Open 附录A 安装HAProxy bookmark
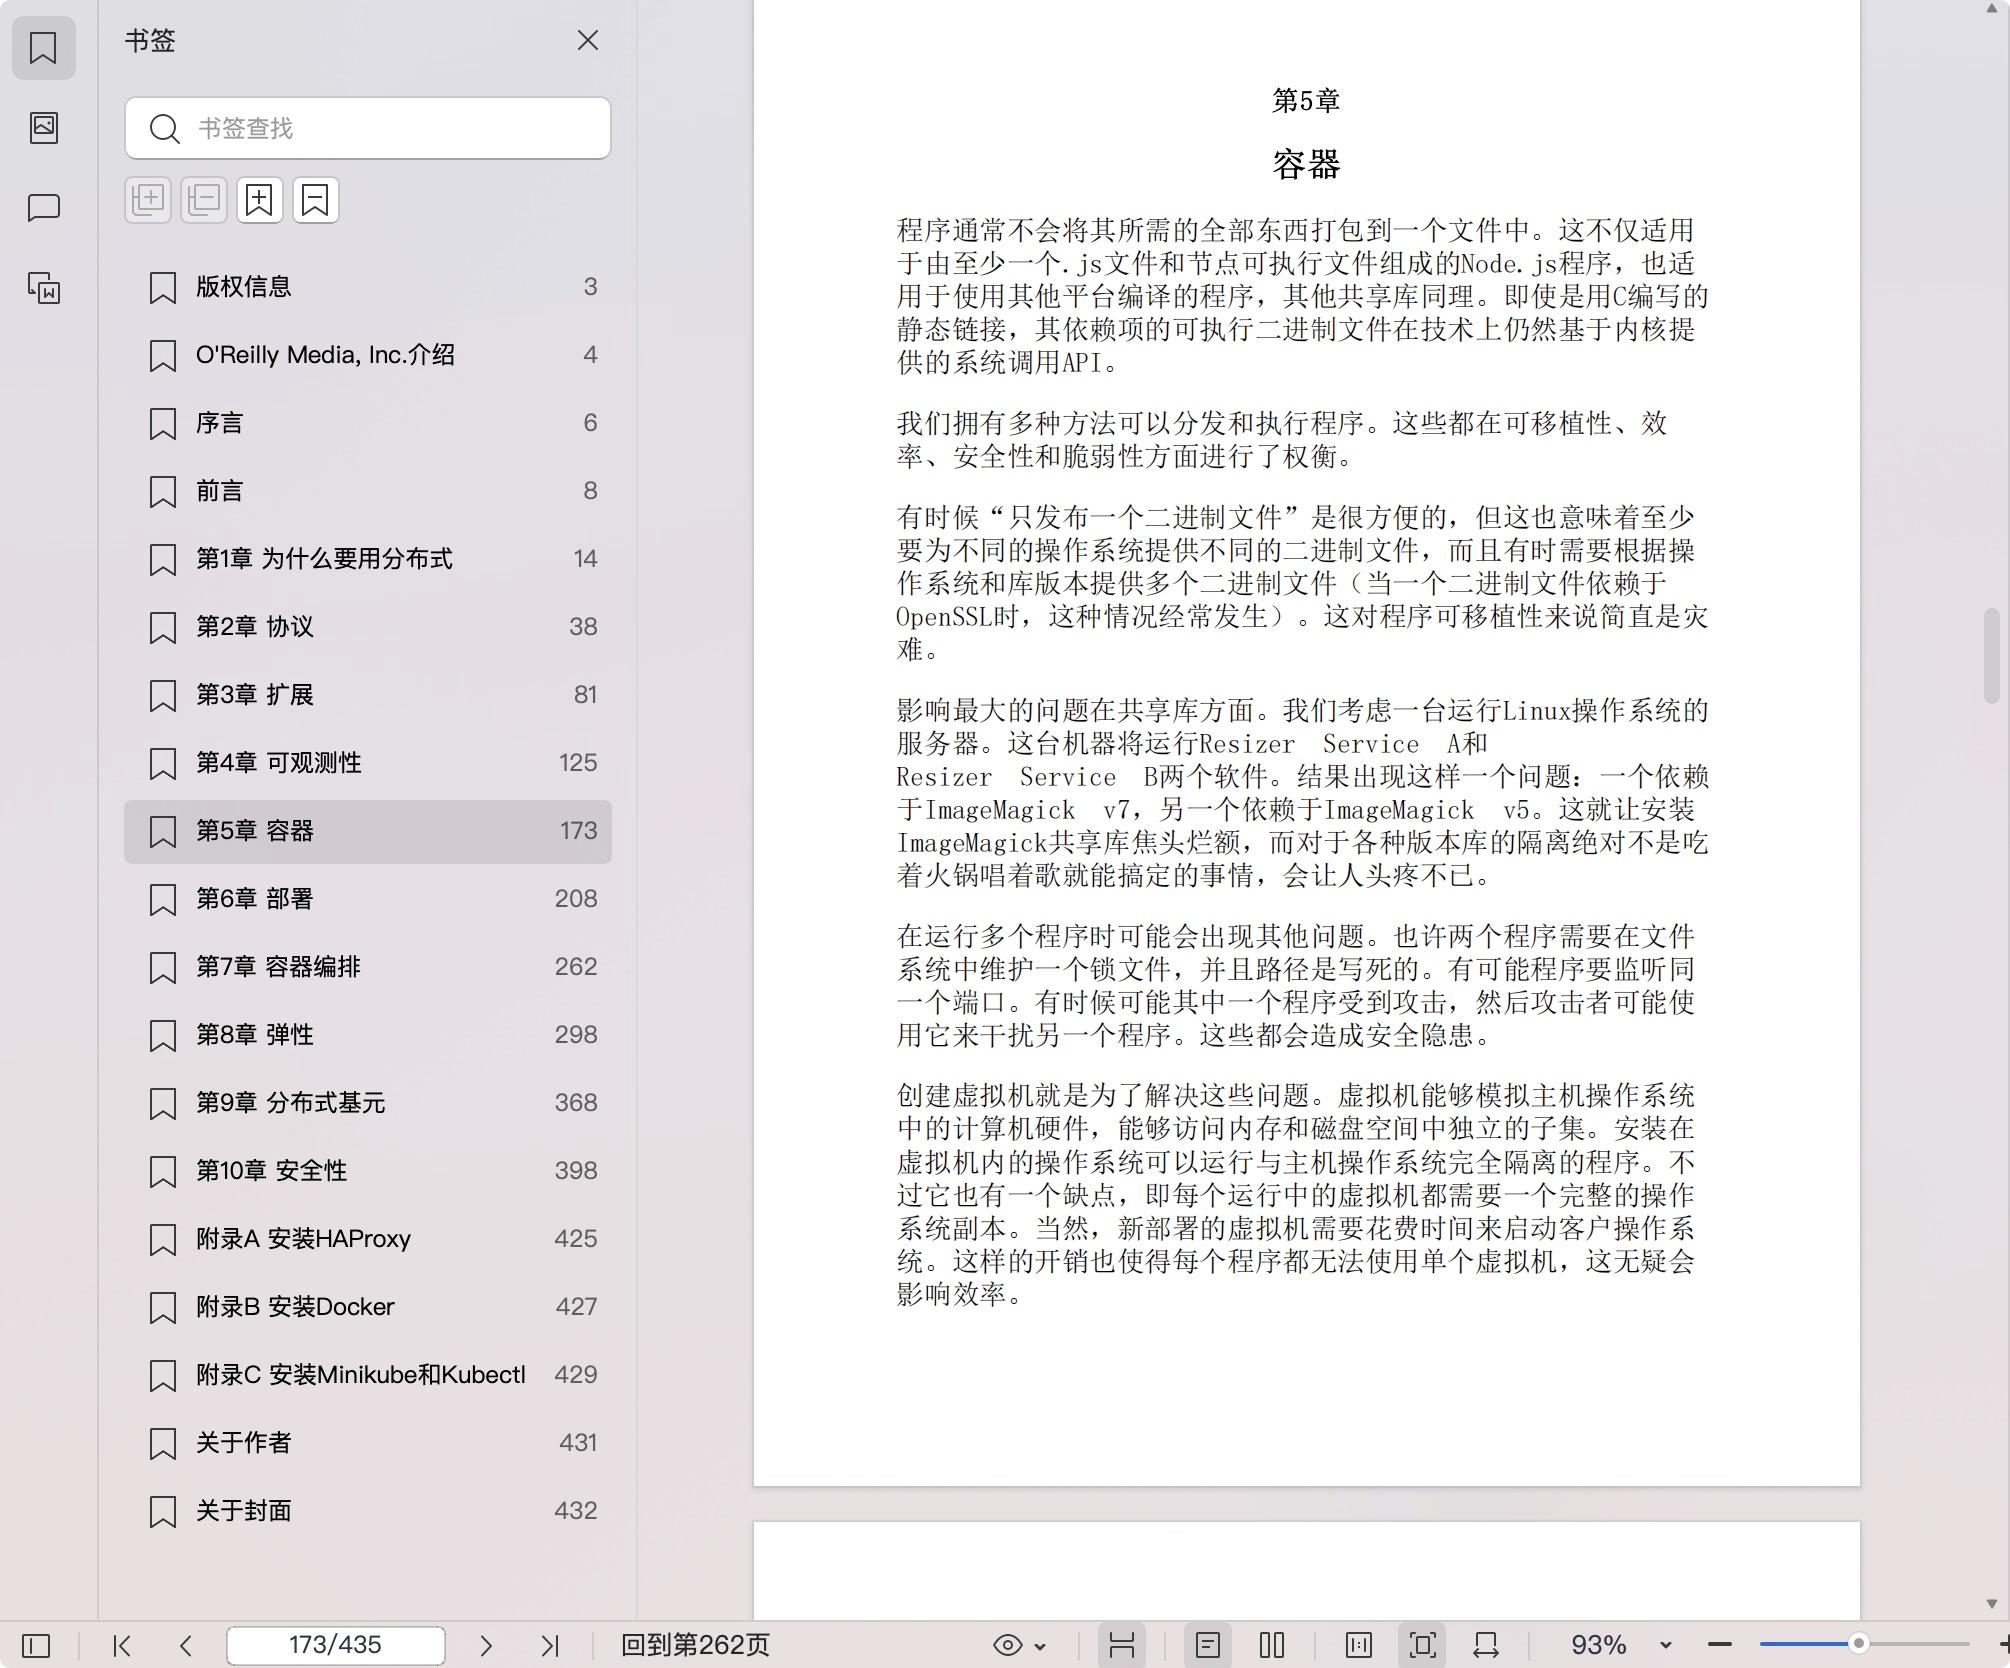The image size is (2010, 1668). (368, 1239)
